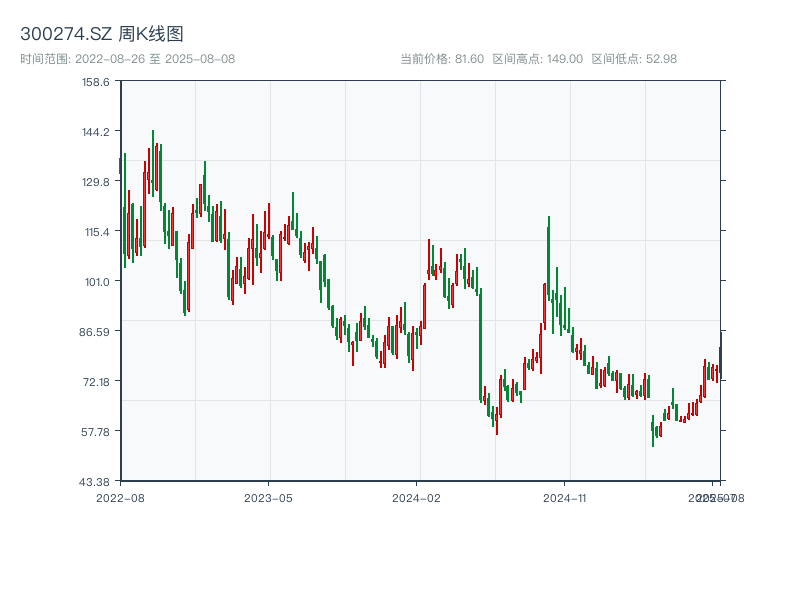The height and width of the screenshot is (600, 800).
Task: Click x-axis label 2024-11
Action: (x=565, y=498)
